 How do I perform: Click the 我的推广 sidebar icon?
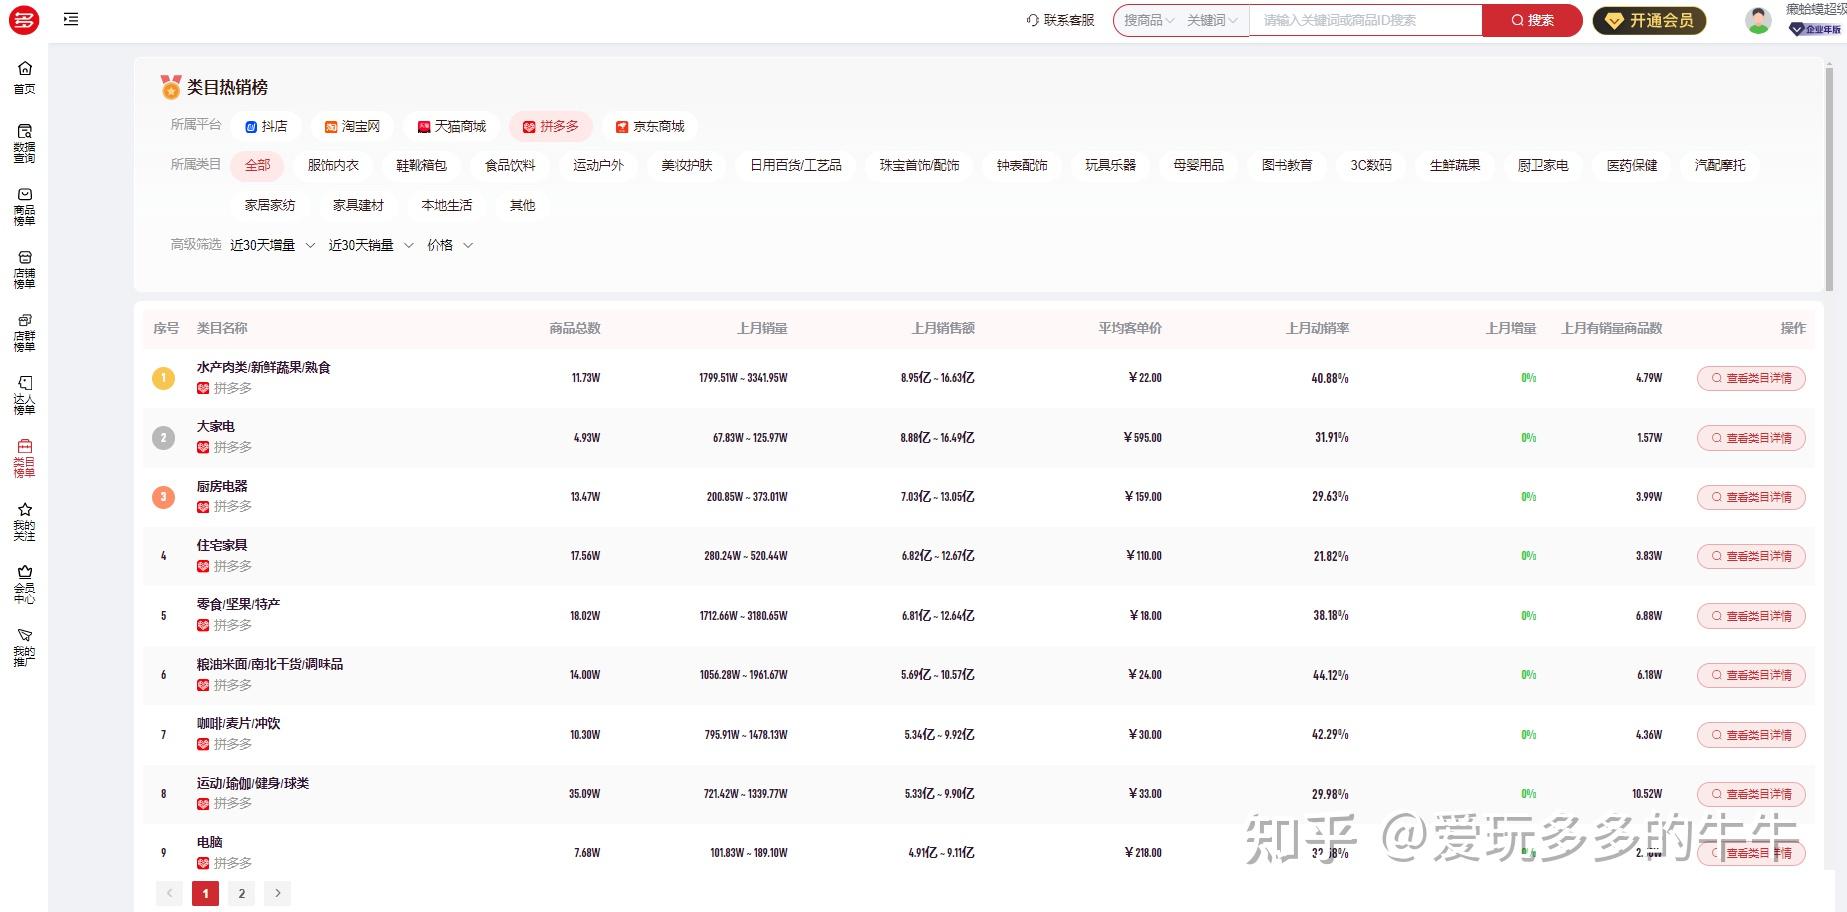tap(24, 645)
